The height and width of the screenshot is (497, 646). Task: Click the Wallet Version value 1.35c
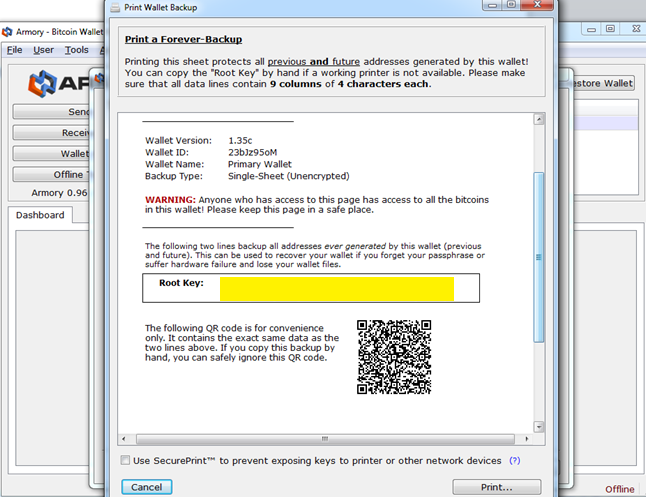pos(240,141)
